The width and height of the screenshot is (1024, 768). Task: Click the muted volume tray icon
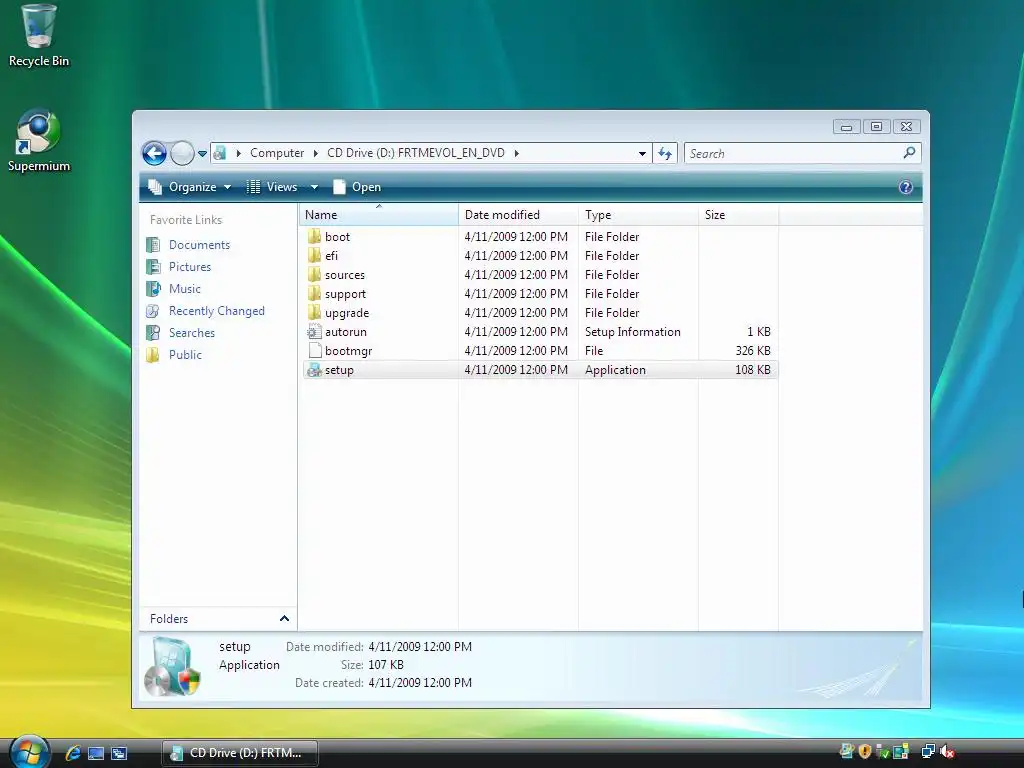pyautogui.click(x=946, y=752)
